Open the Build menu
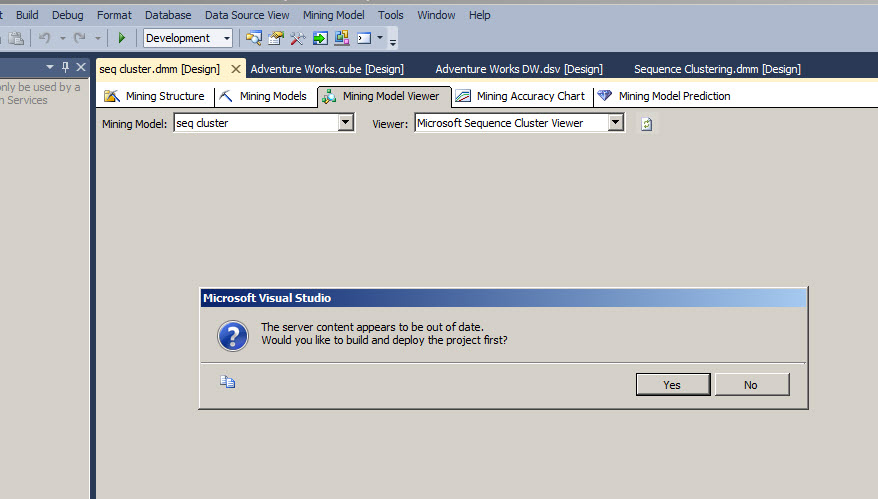The height and width of the screenshot is (499, 878). pyautogui.click(x=27, y=15)
